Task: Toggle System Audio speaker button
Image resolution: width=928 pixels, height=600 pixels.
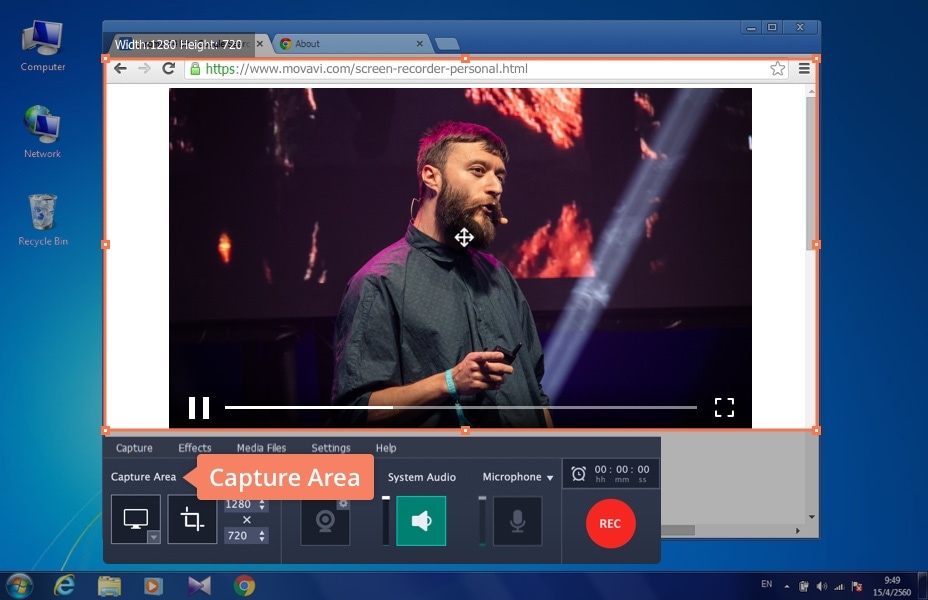Action: [x=421, y=521]
